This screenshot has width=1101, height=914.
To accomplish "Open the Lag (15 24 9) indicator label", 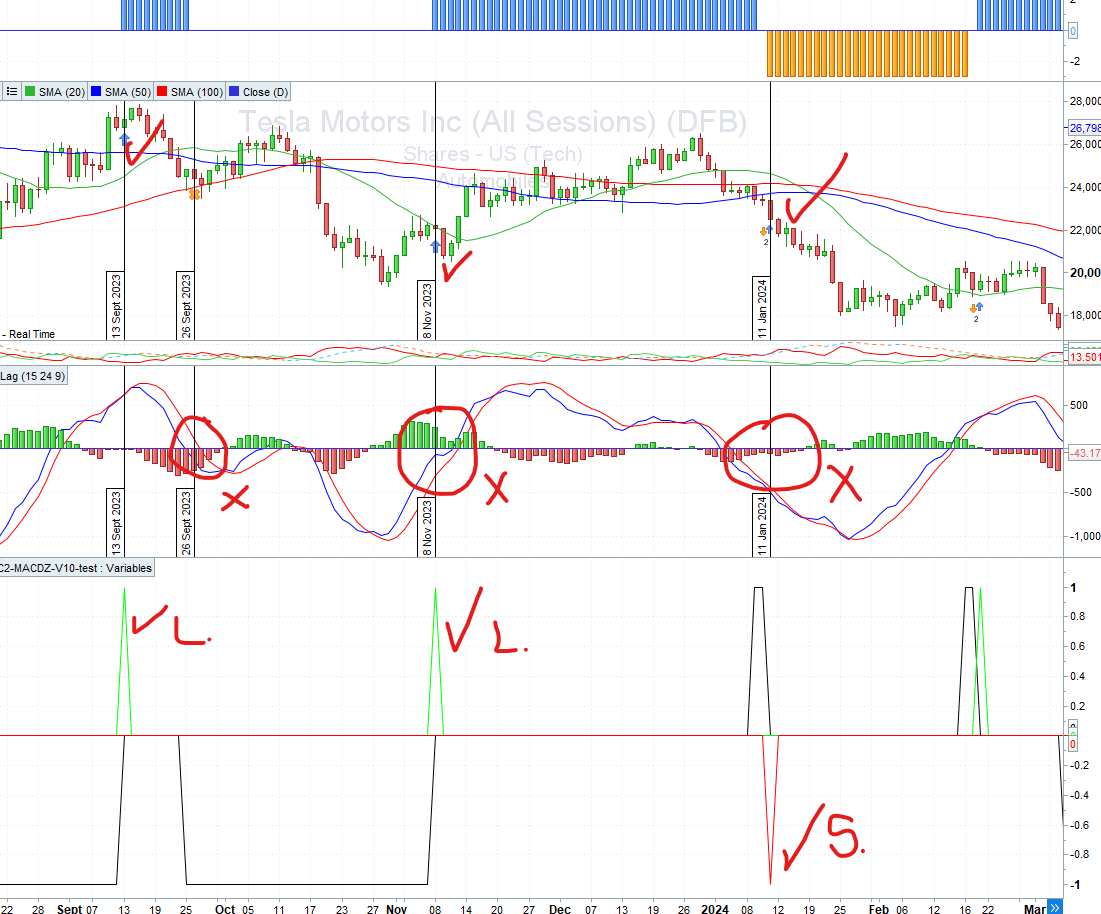I will tap(33, 376).
